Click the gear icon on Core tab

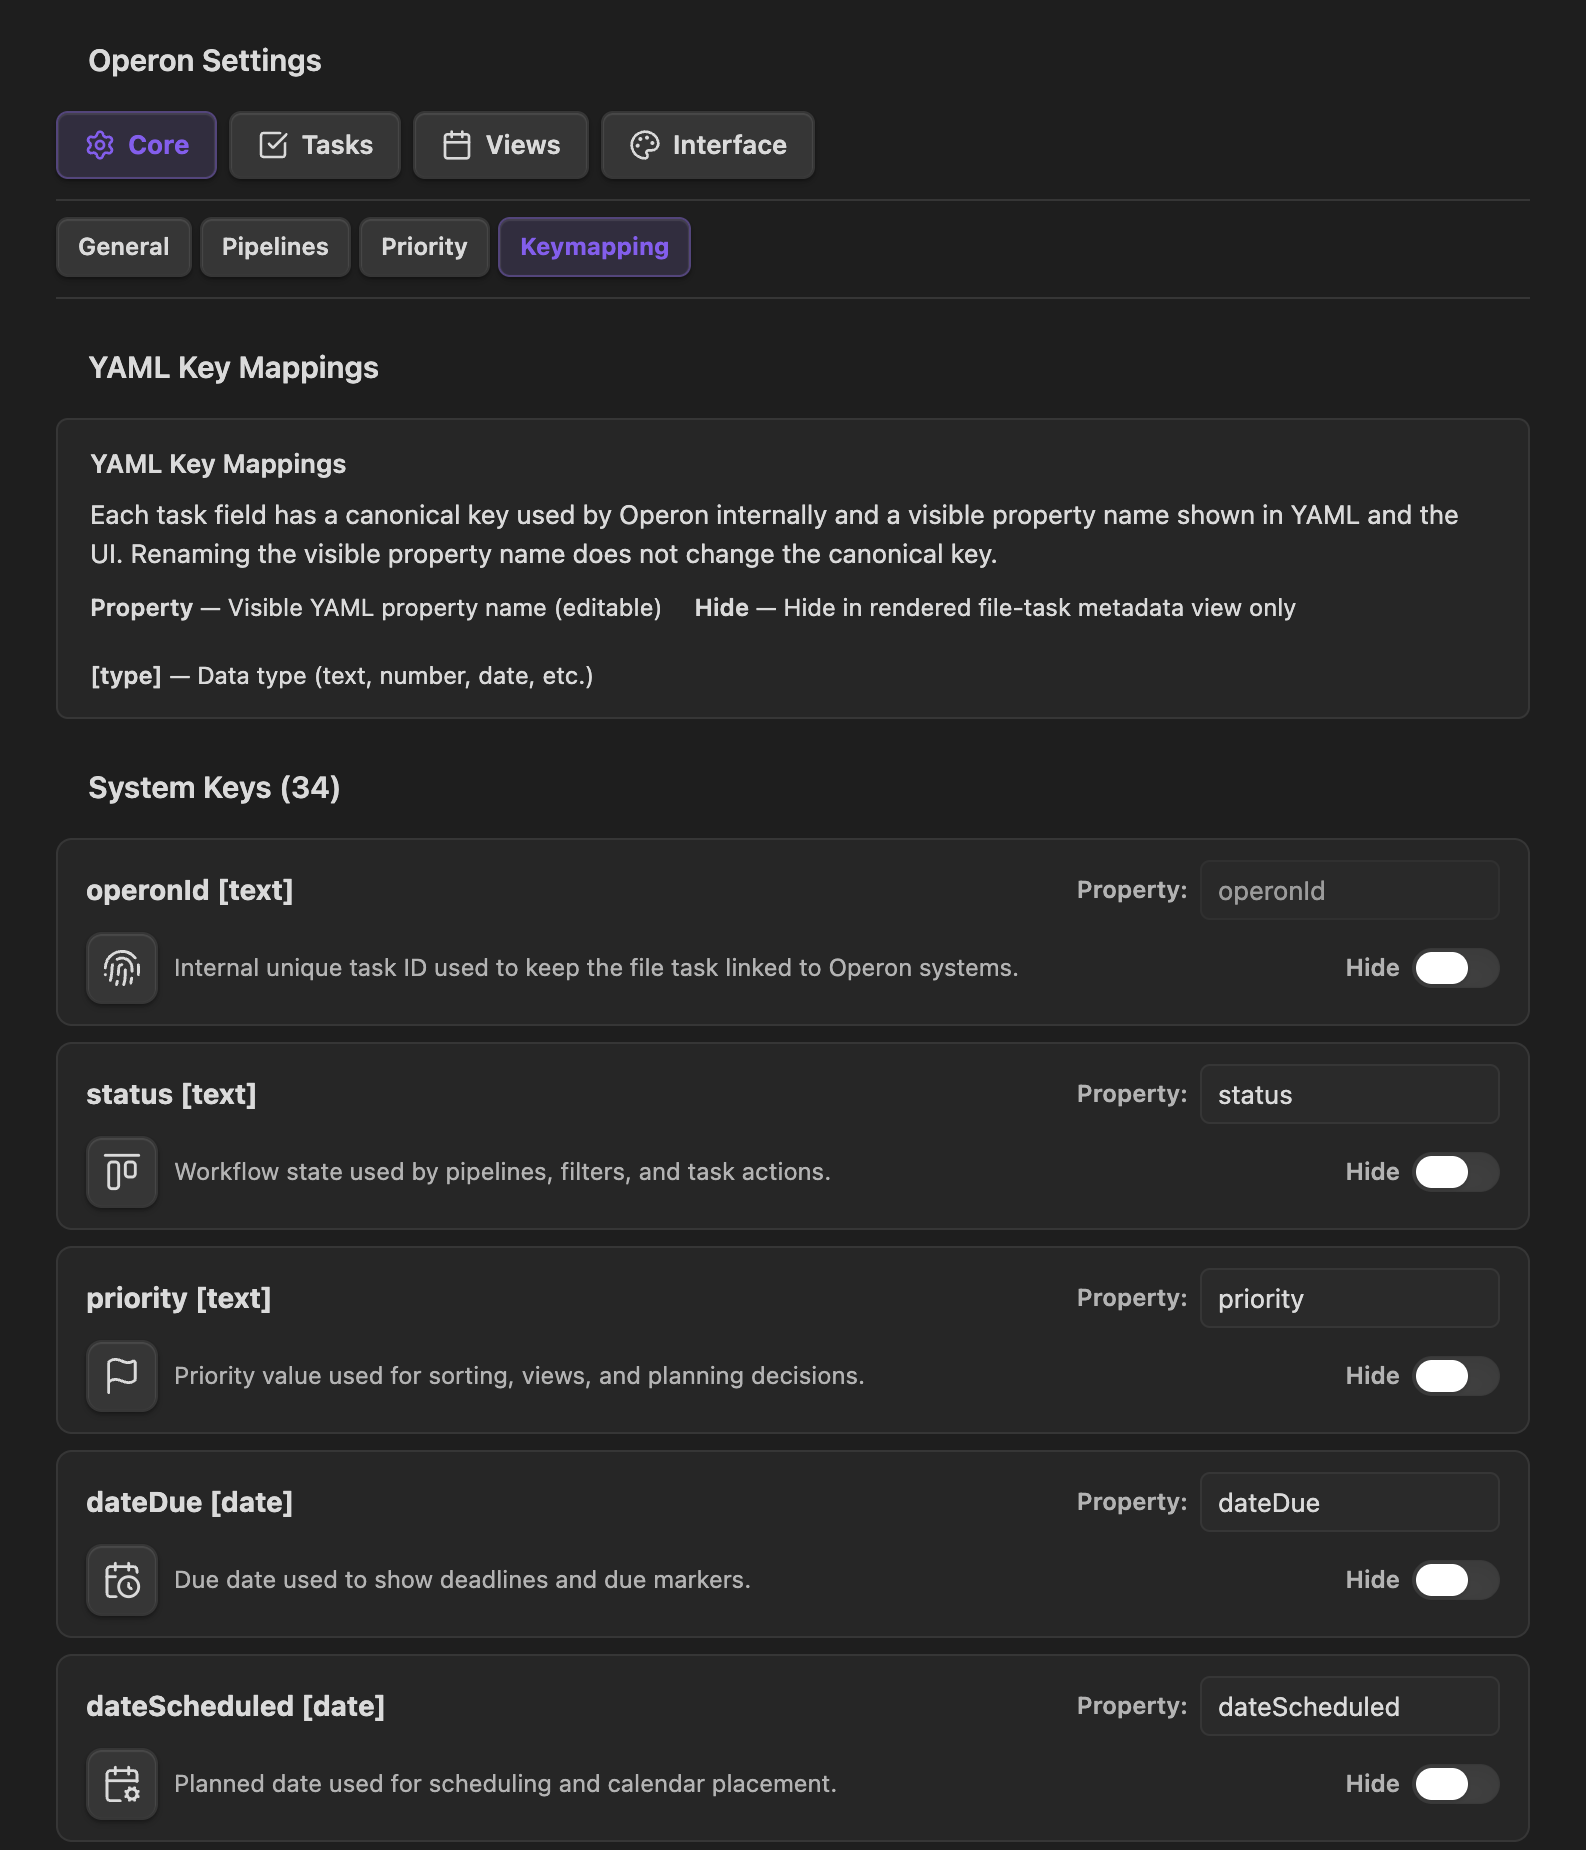tap(100, 145)
